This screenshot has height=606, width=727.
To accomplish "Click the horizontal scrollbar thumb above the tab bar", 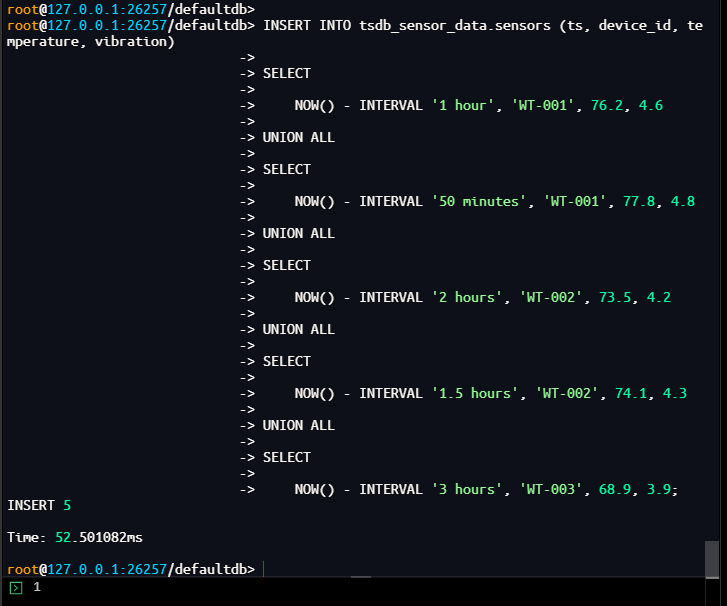I will (x=361, y=577).
